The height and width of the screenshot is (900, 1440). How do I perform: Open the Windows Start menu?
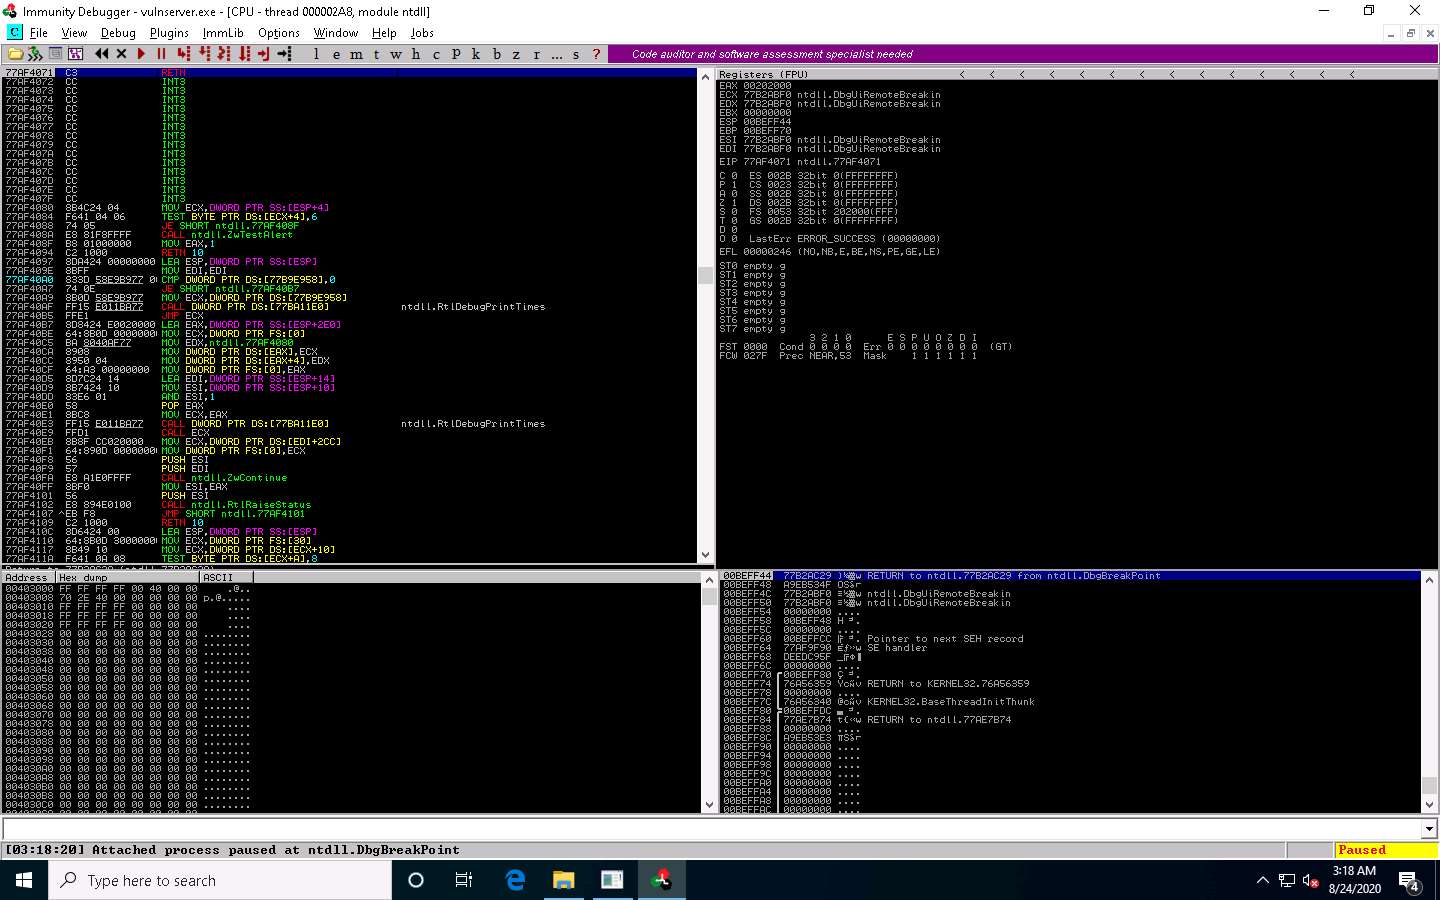pyautogui.click(x=24, y=880)
